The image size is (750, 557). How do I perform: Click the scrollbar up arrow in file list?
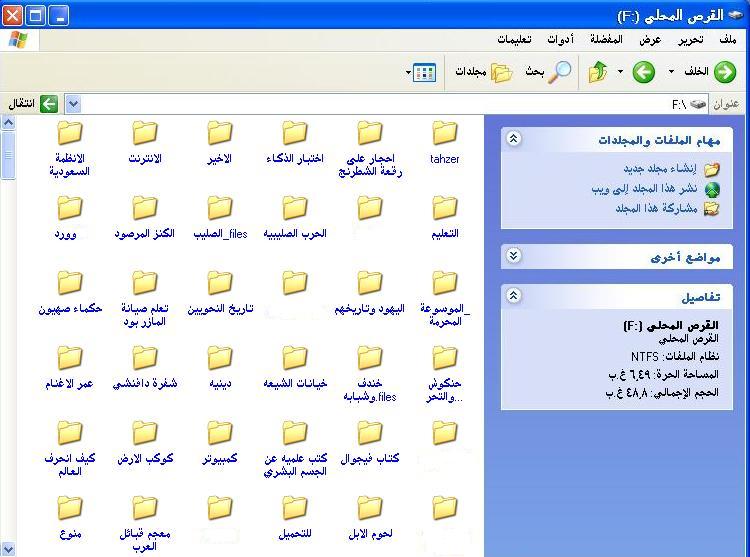(x=8, y=123)
